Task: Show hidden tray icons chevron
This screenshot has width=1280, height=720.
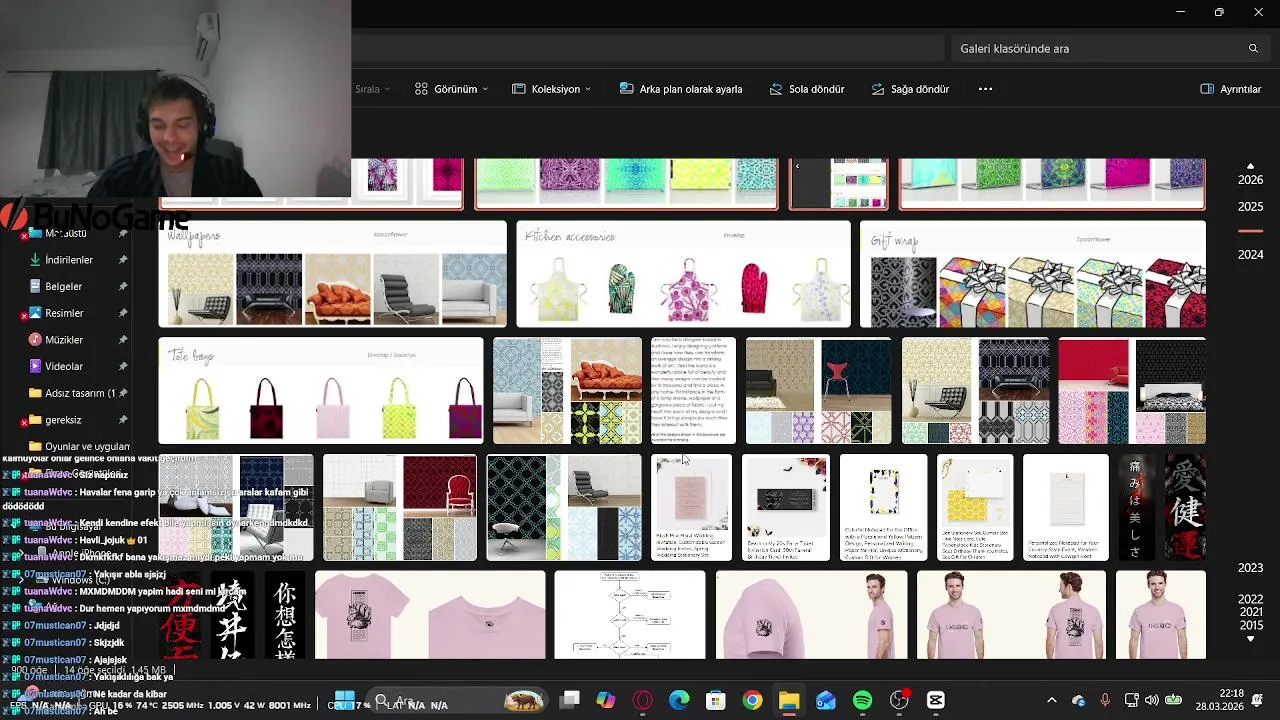Action: [1051, 700]
